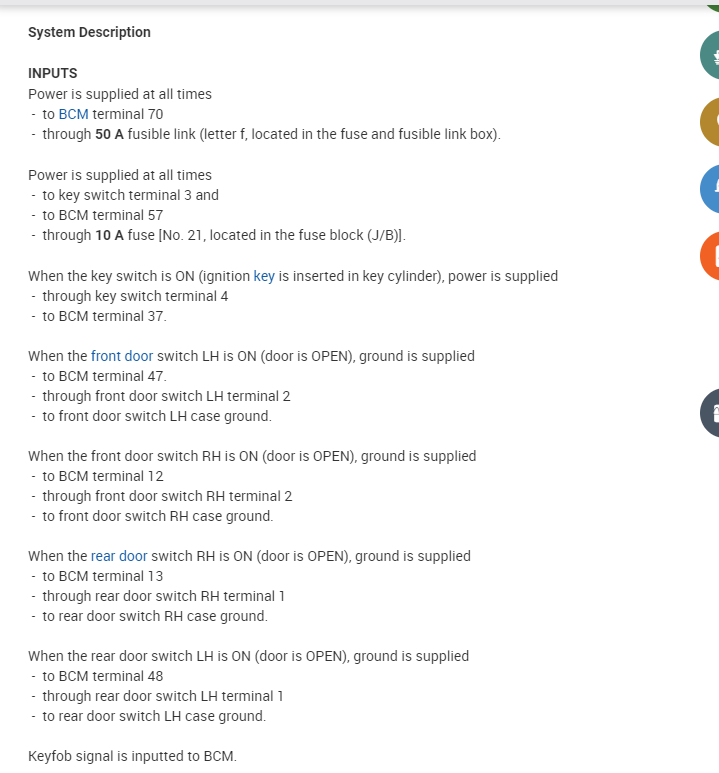Click the bold "50 A" fusible link text

pyautogui.click(x=109, y=134)
